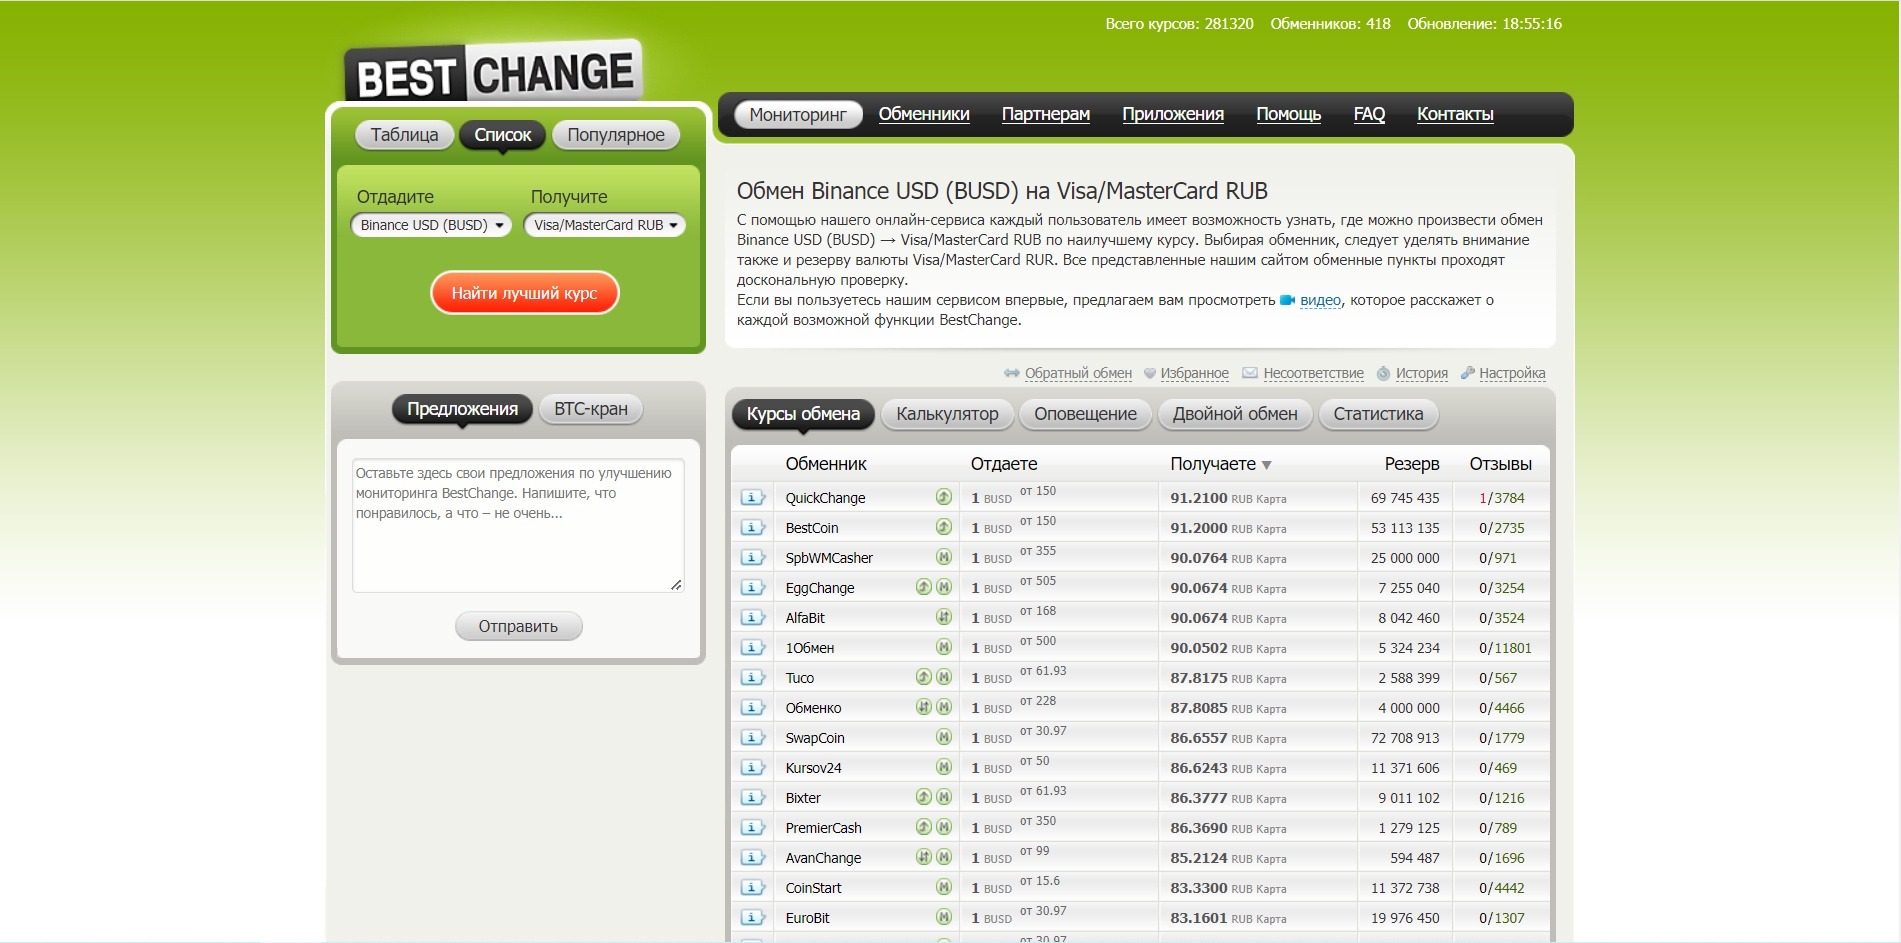Select the Курсы обмена tab
Viewport: 1901px width, 943px height.
(803, 414)
